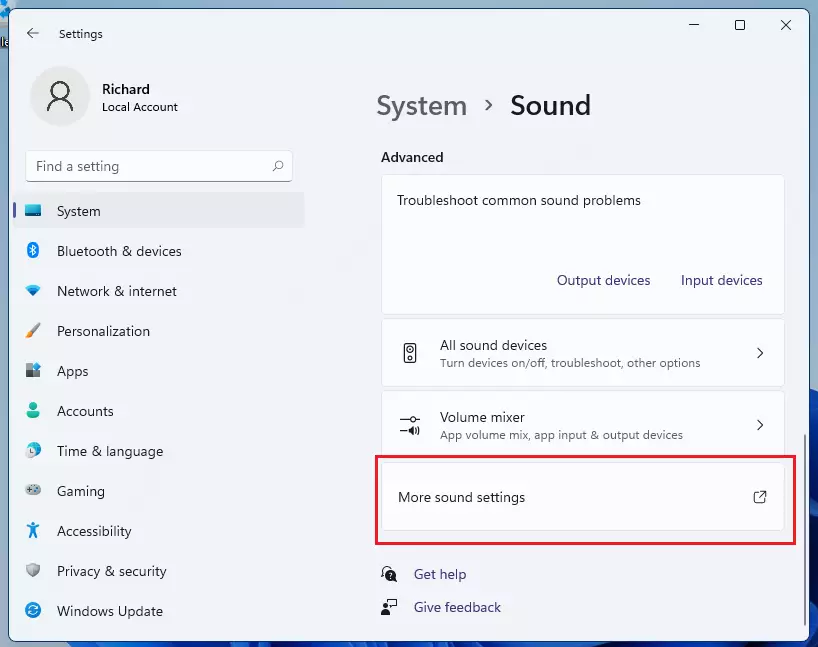Troubleshoot Input devices
Screen dimensions: 818x647
coord(721,280)
